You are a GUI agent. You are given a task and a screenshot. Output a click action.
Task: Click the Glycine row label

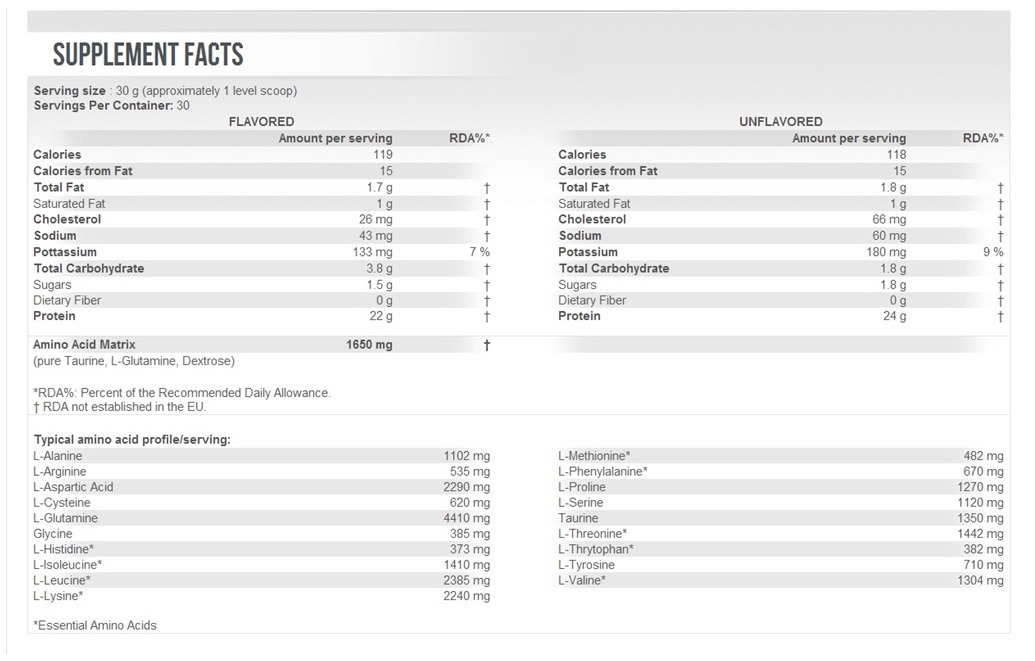point(53,534)
